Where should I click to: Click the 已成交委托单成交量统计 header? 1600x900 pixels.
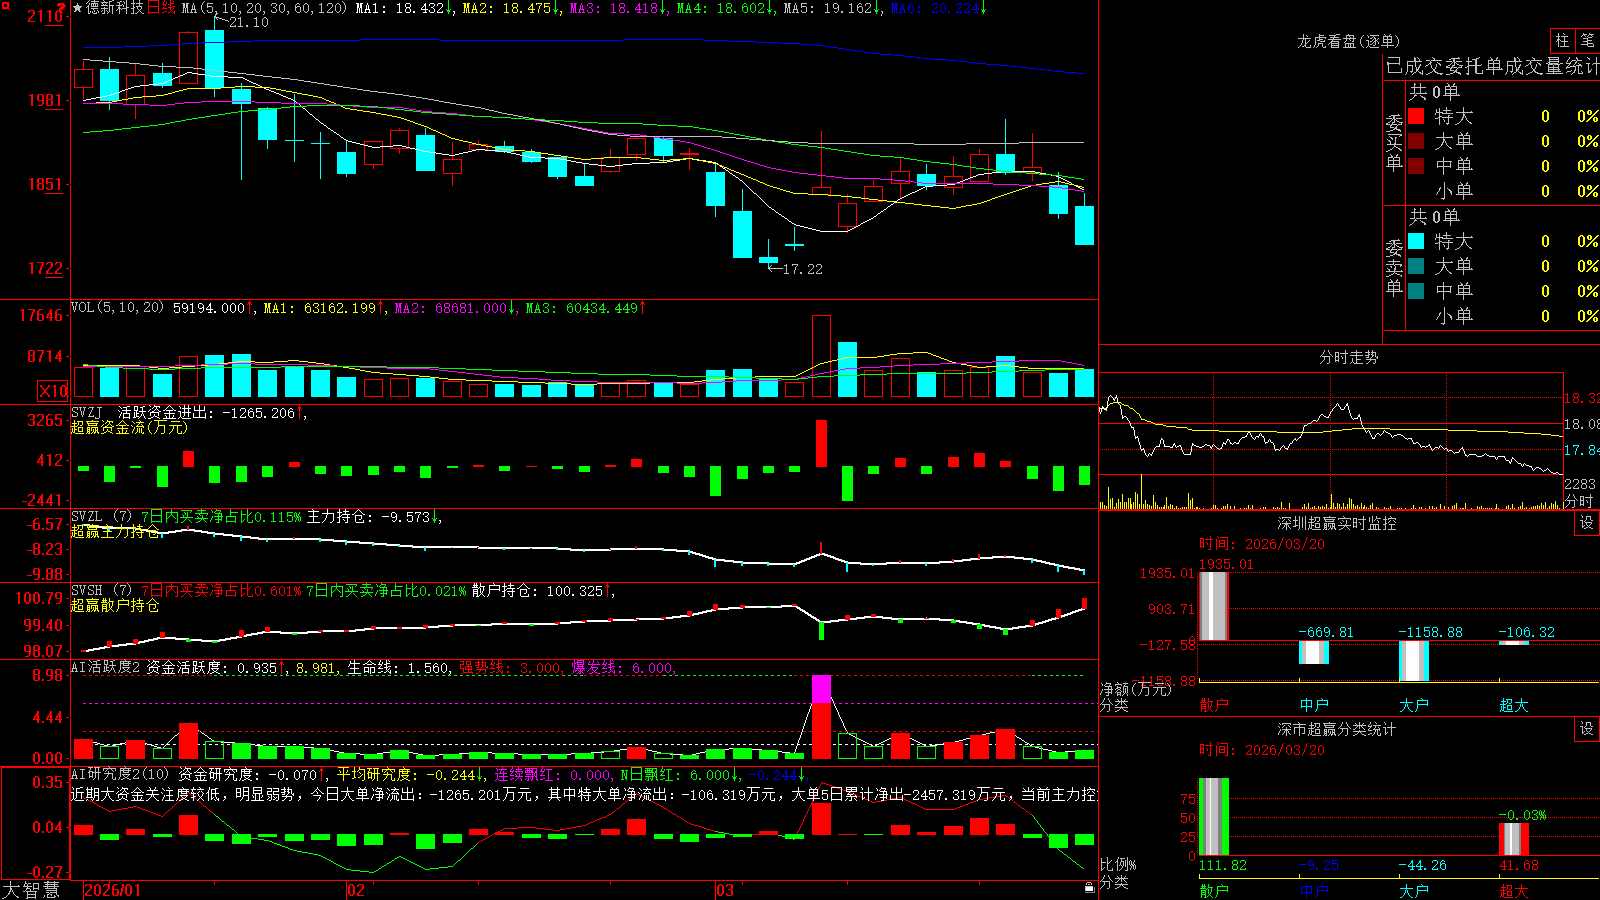tap(1492, 66)
